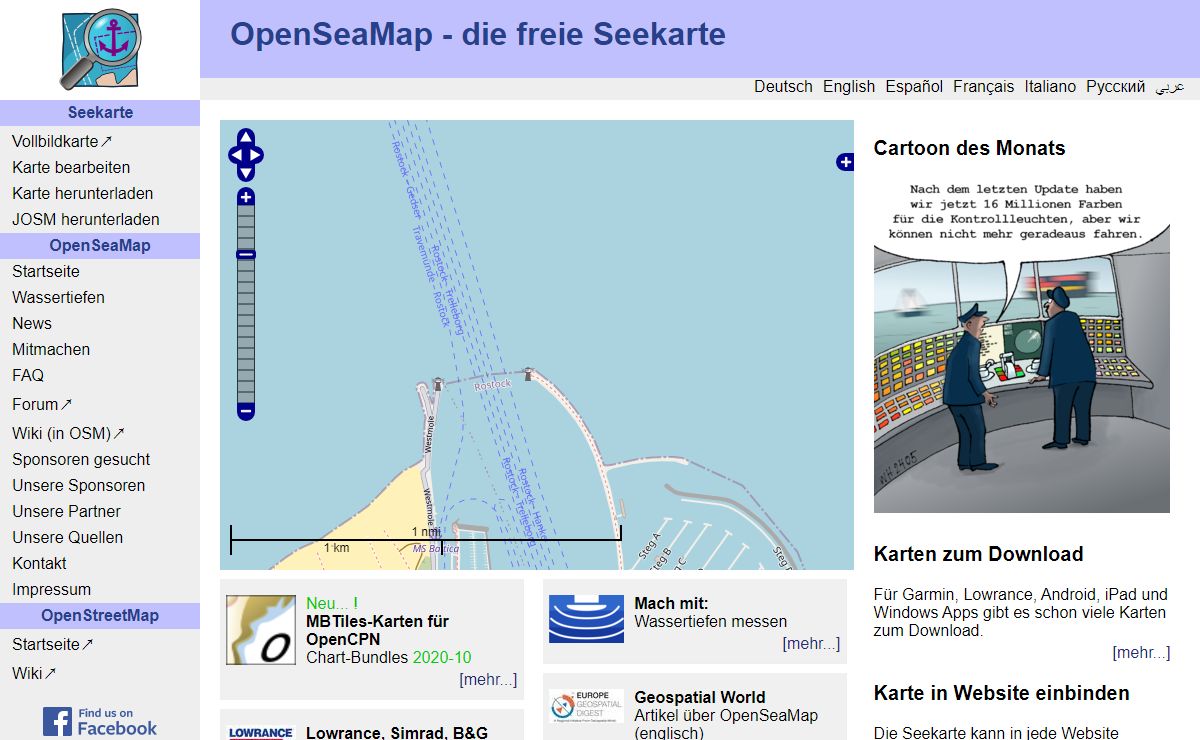Switch language to Italiano

1050,87
